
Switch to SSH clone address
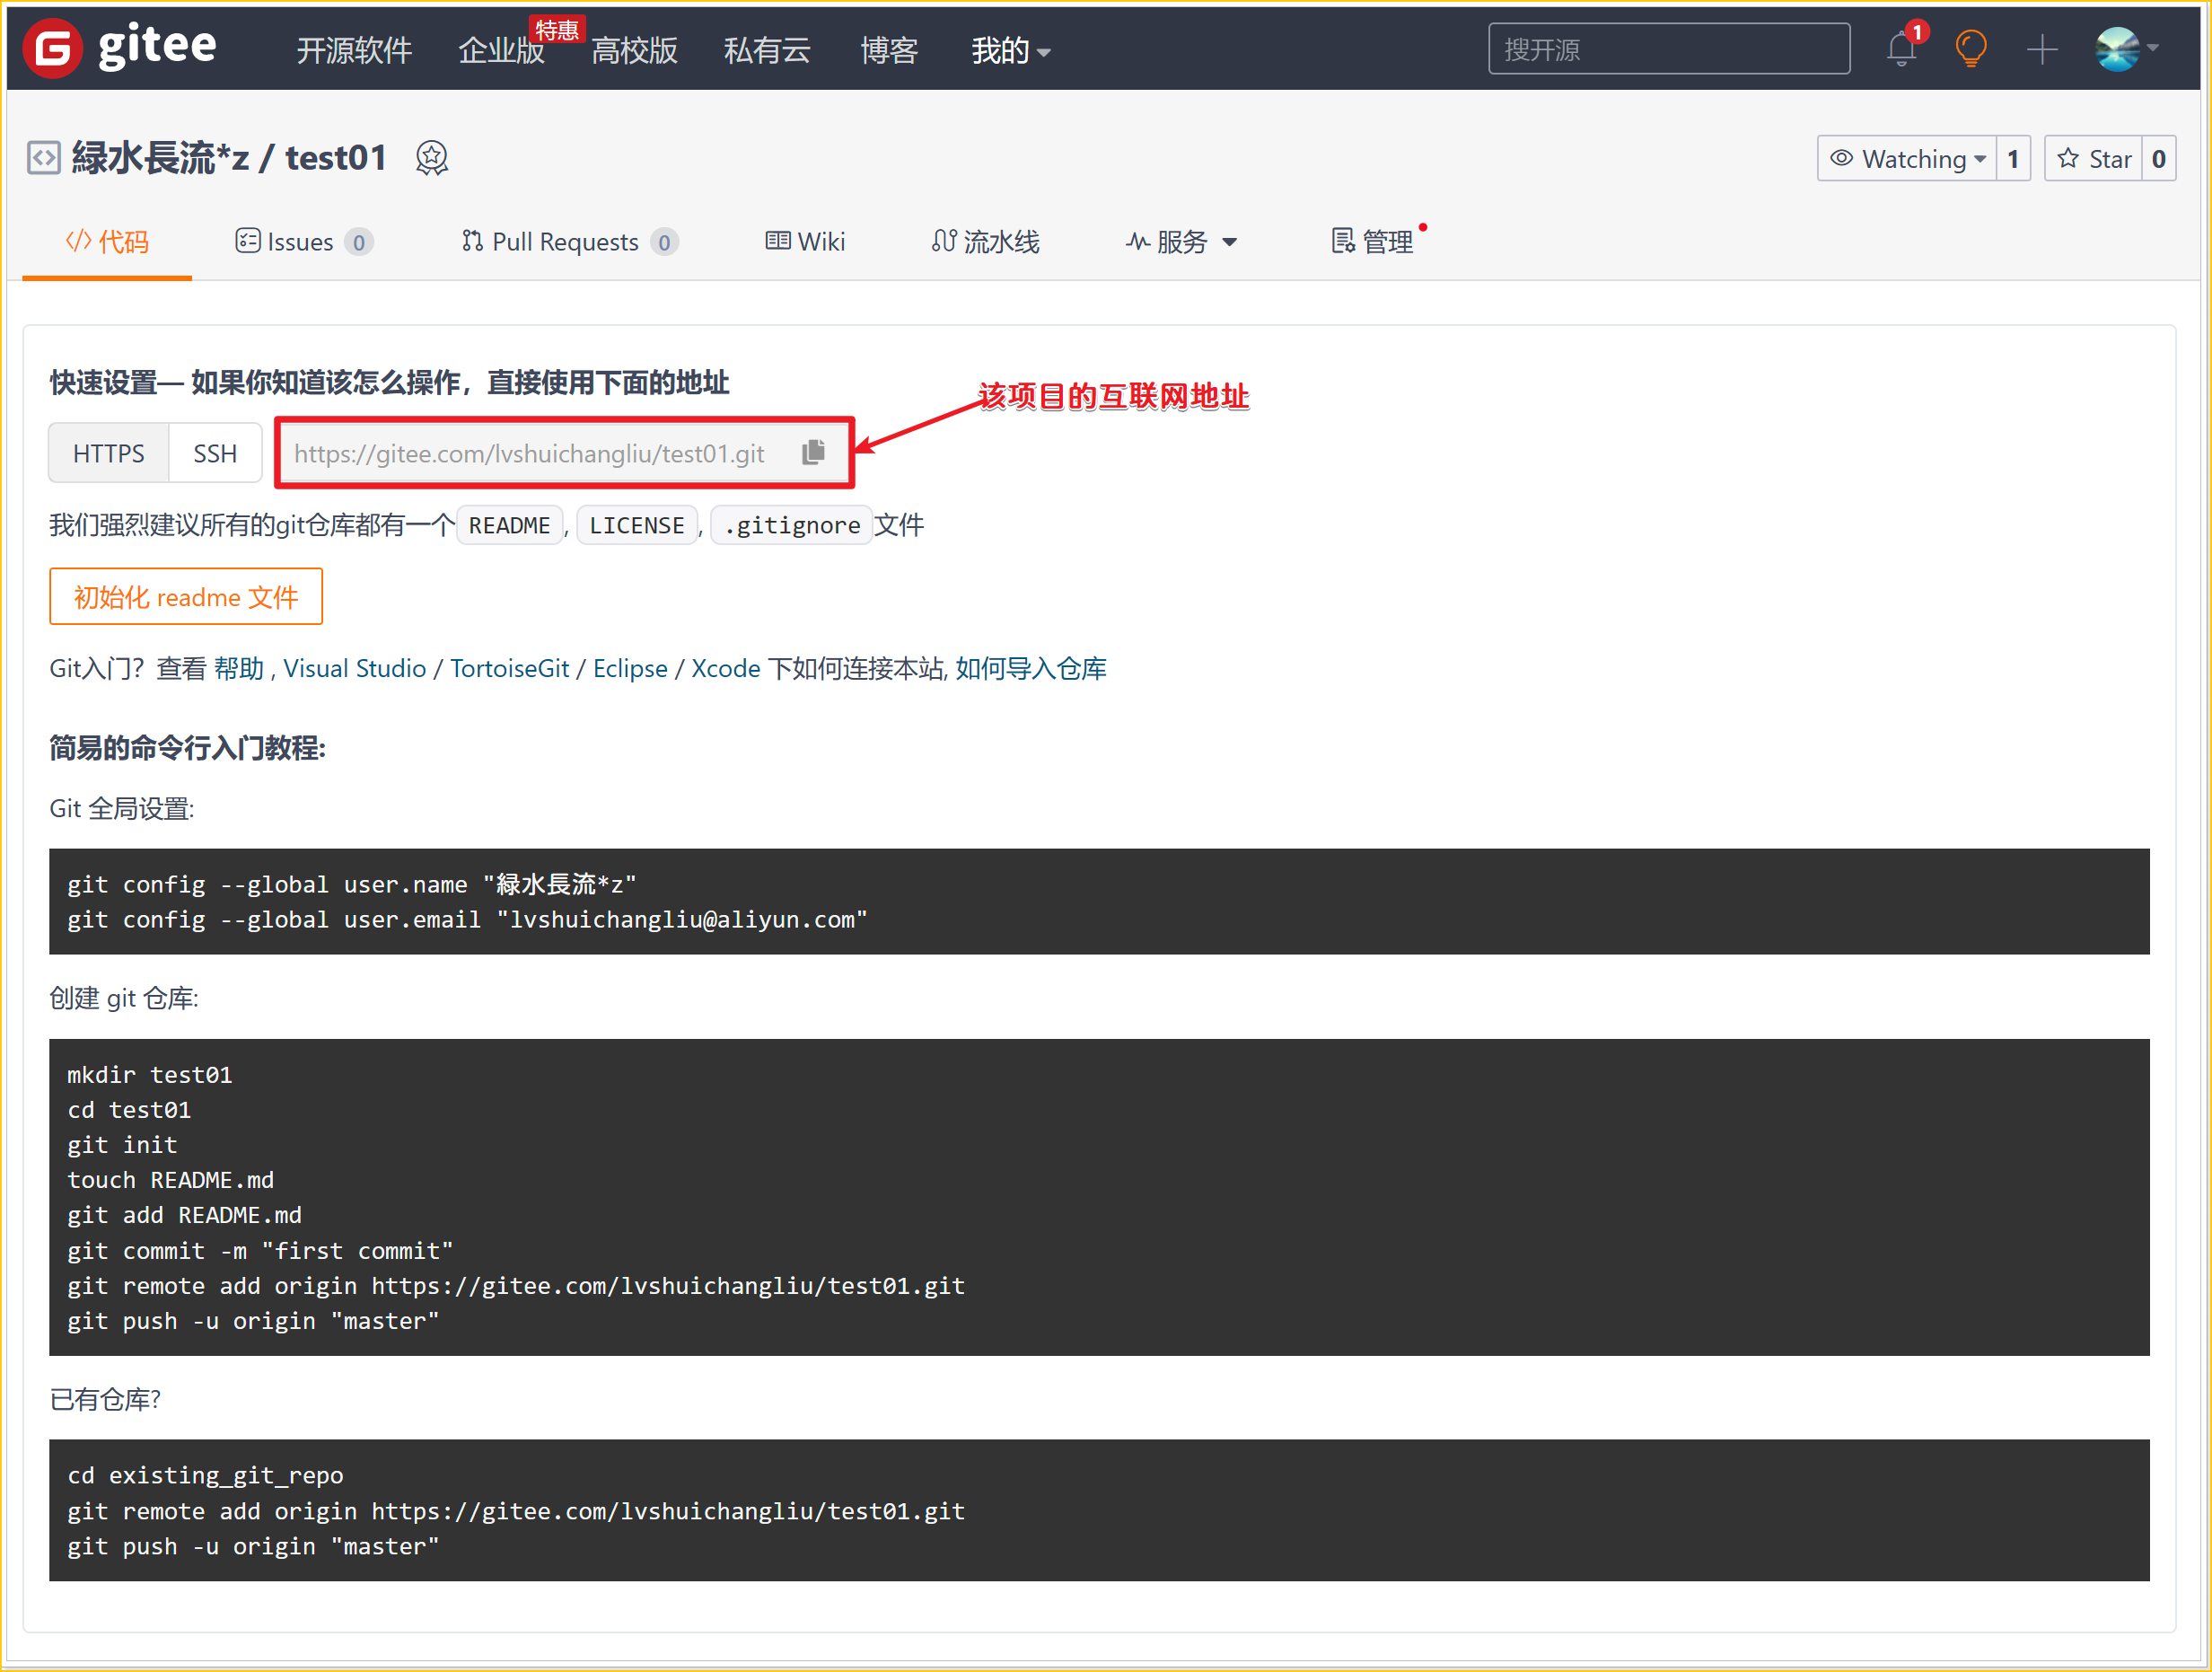point(215,453)
